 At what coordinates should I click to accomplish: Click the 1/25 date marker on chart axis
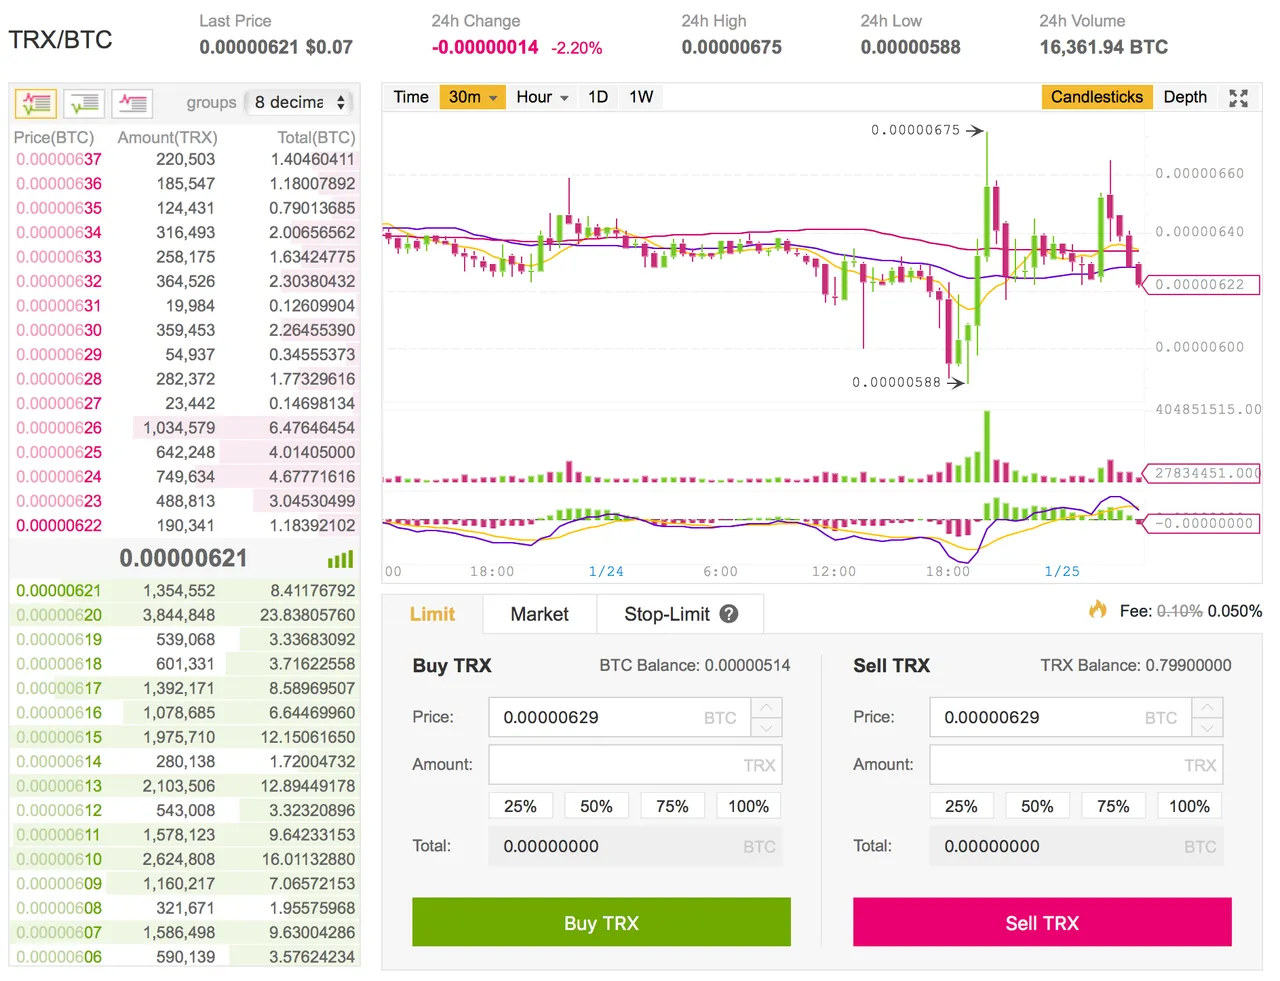tap(1062, 571)
